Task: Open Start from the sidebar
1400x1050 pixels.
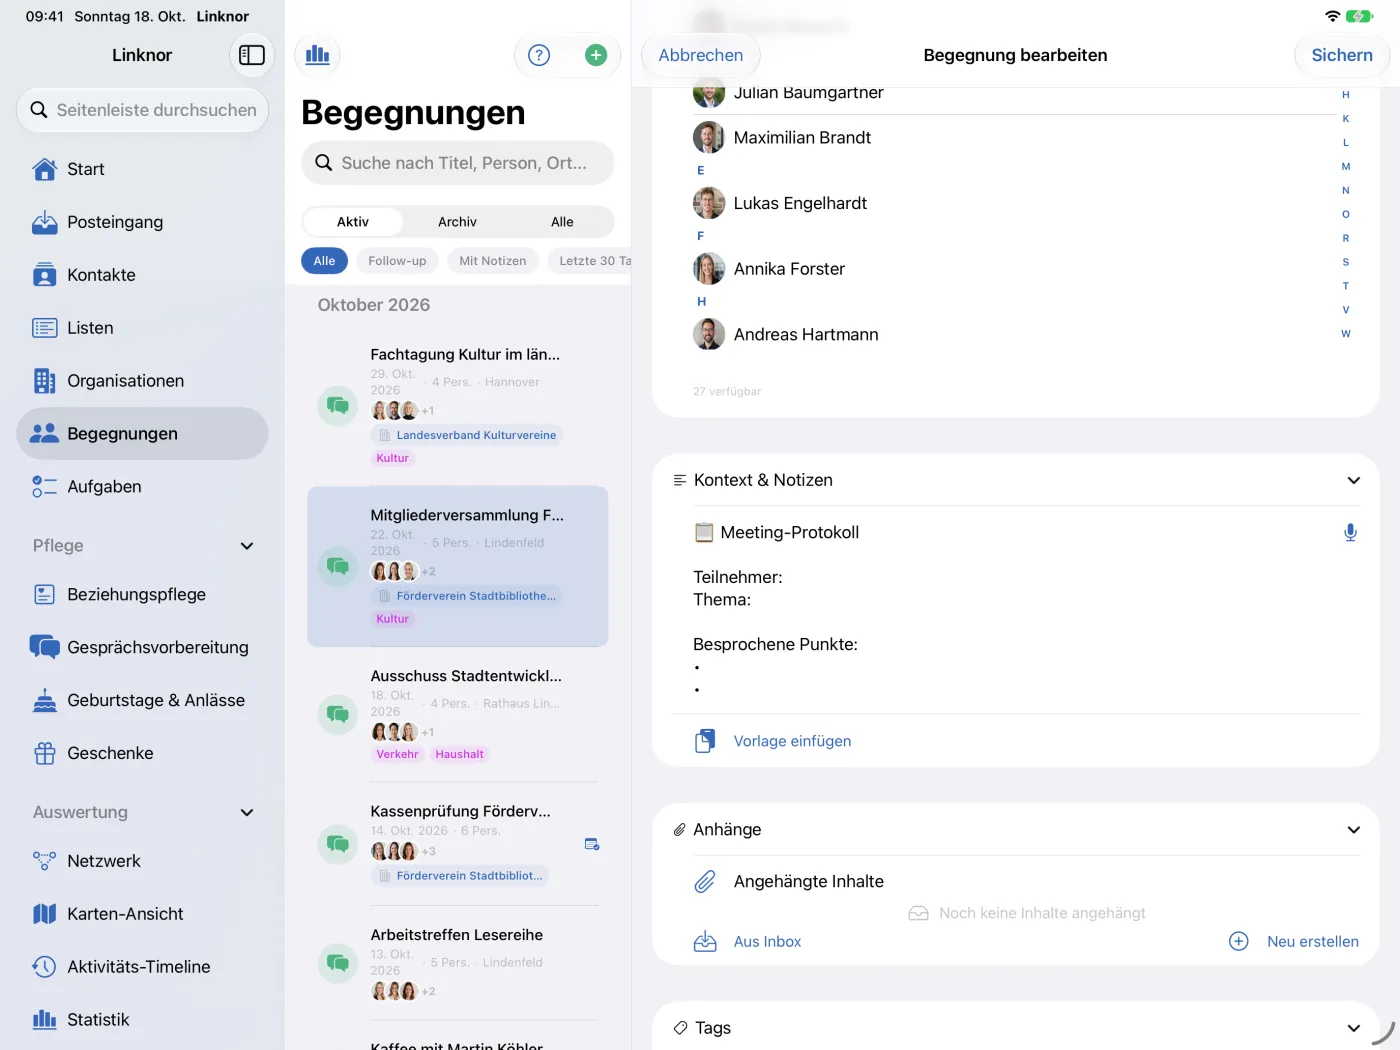Action: click(142, 169)
